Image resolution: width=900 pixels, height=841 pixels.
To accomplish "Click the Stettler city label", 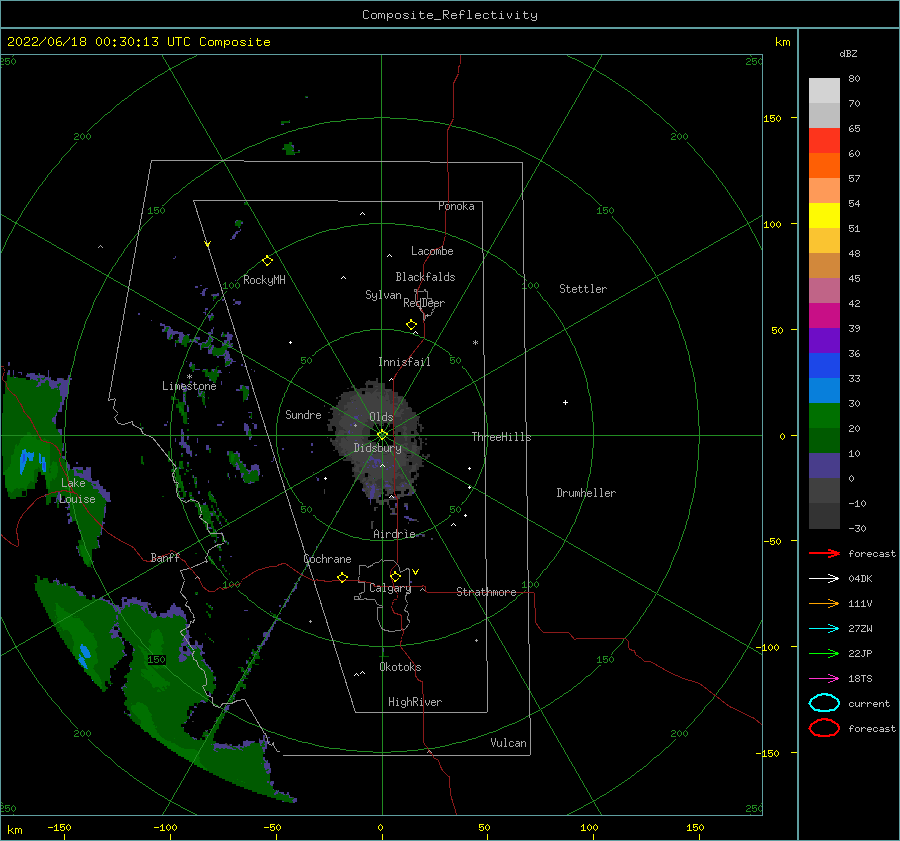I will (x=583, y=289).
